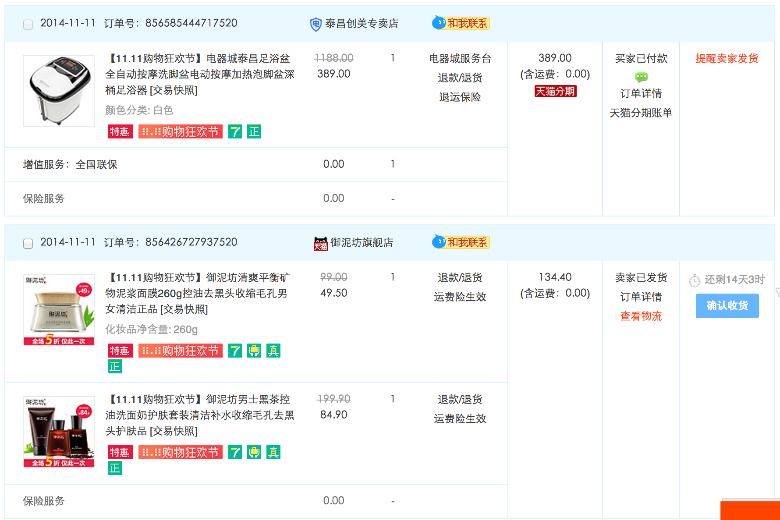The height and width of the screenshot is (520, 780).
Task: Open the men's black tea skincare set thumbnail
Action: 59,431
